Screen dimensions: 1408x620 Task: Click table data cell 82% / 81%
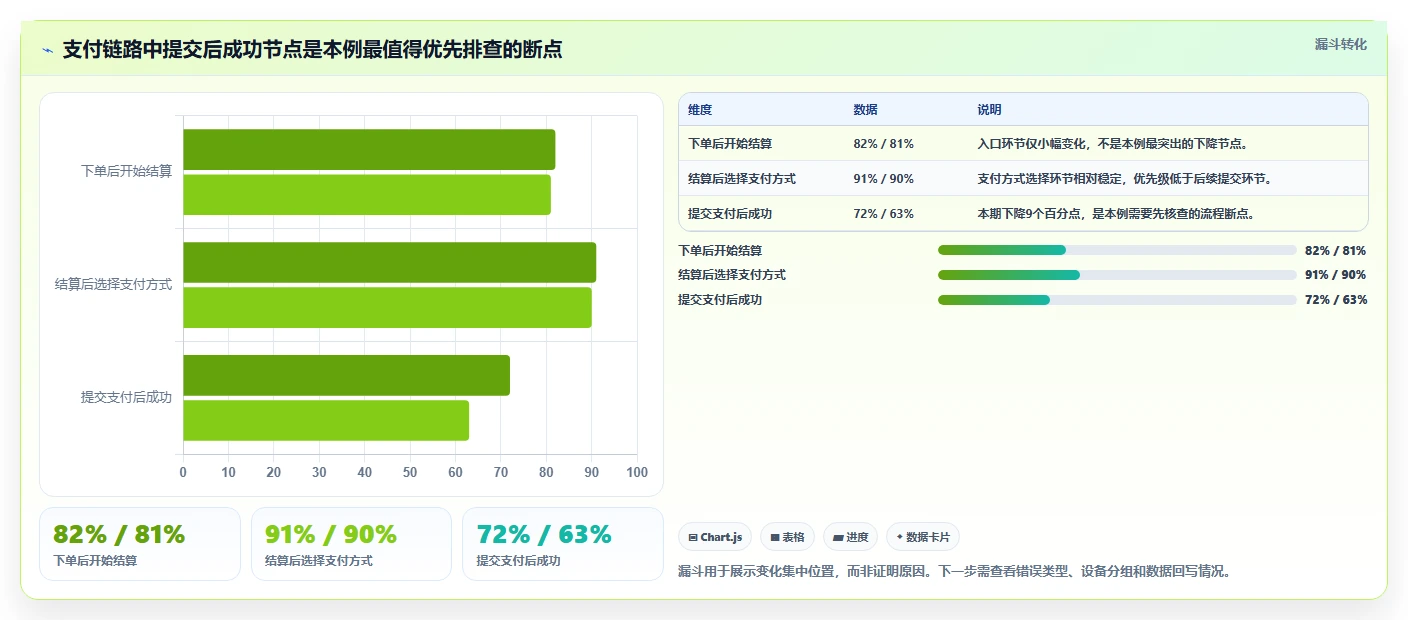[x=884, y=144]
